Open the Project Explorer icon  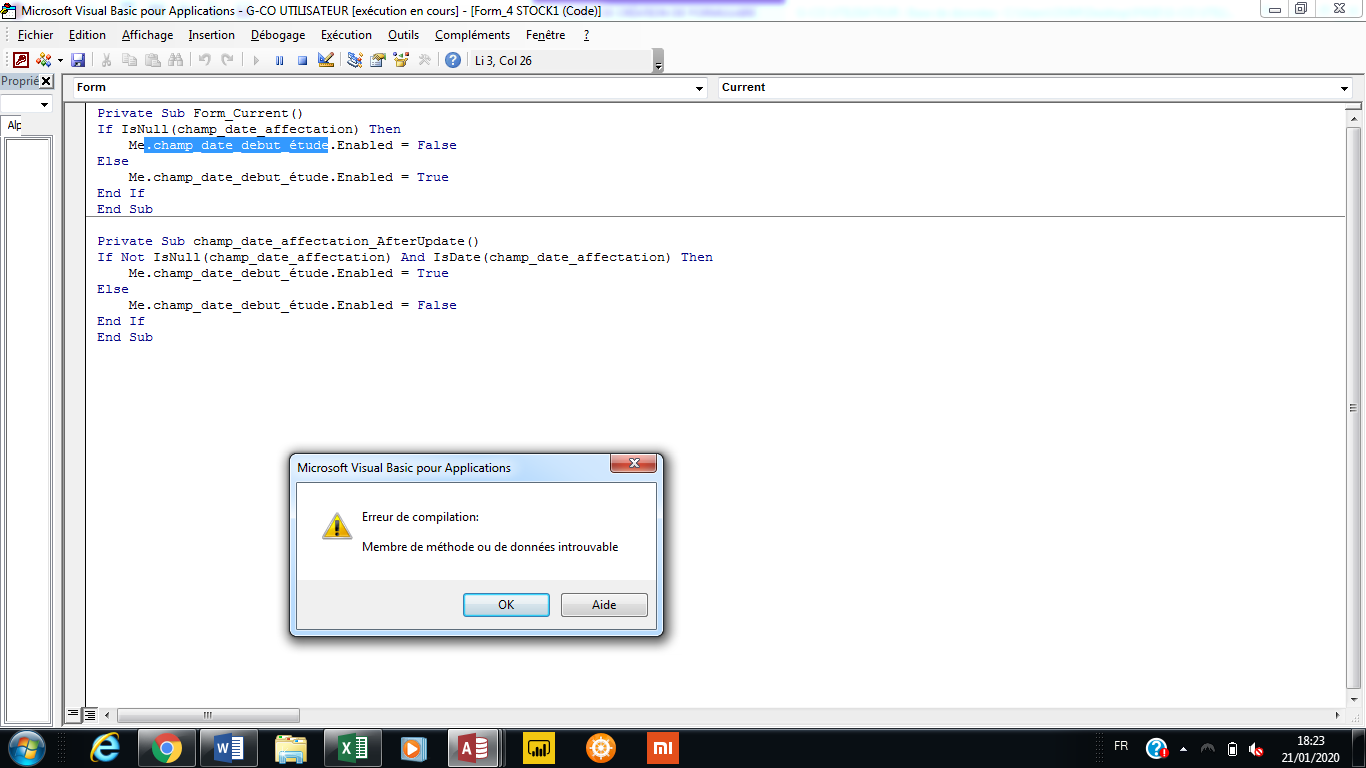point(355,60)
